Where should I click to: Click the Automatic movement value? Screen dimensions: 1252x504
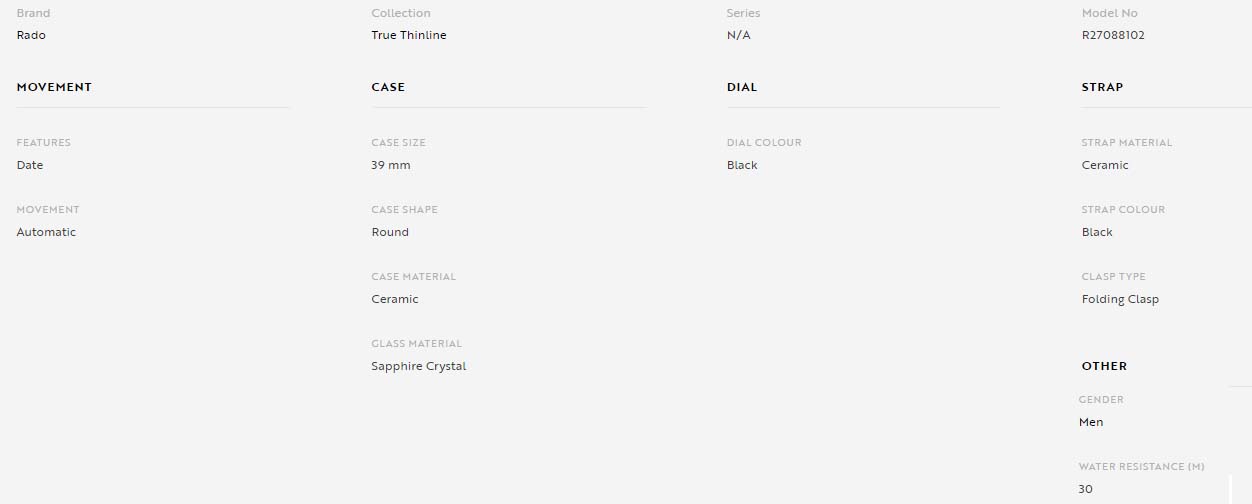(46, 232)
